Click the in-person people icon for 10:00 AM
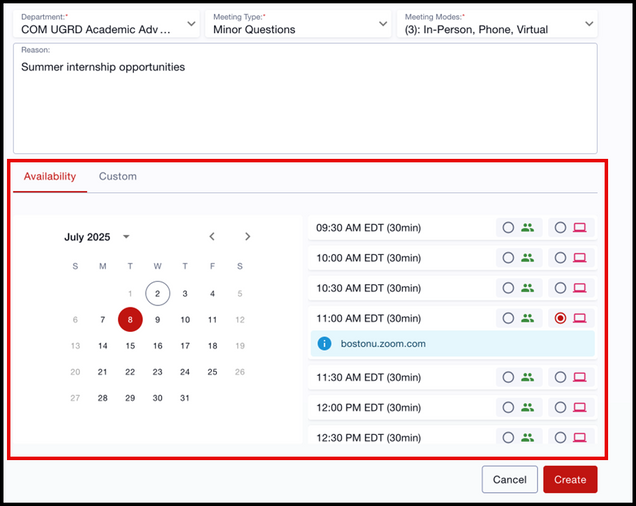 tap(527, 258)
